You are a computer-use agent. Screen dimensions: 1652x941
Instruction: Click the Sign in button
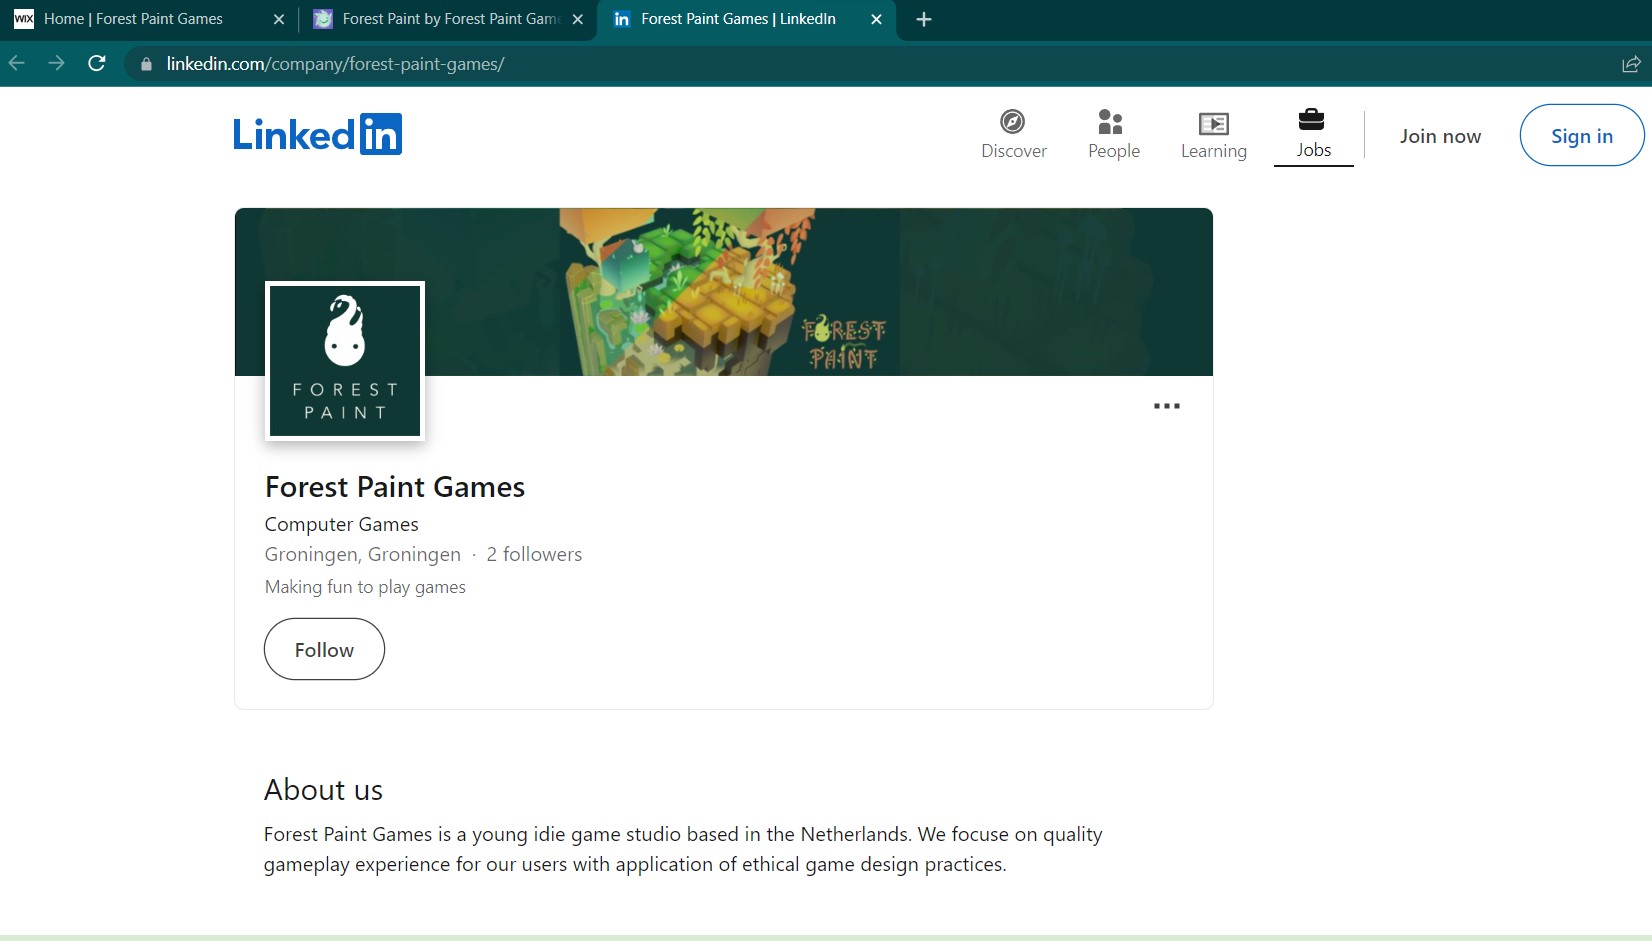pyautogui.click(x=1581, y=136)
